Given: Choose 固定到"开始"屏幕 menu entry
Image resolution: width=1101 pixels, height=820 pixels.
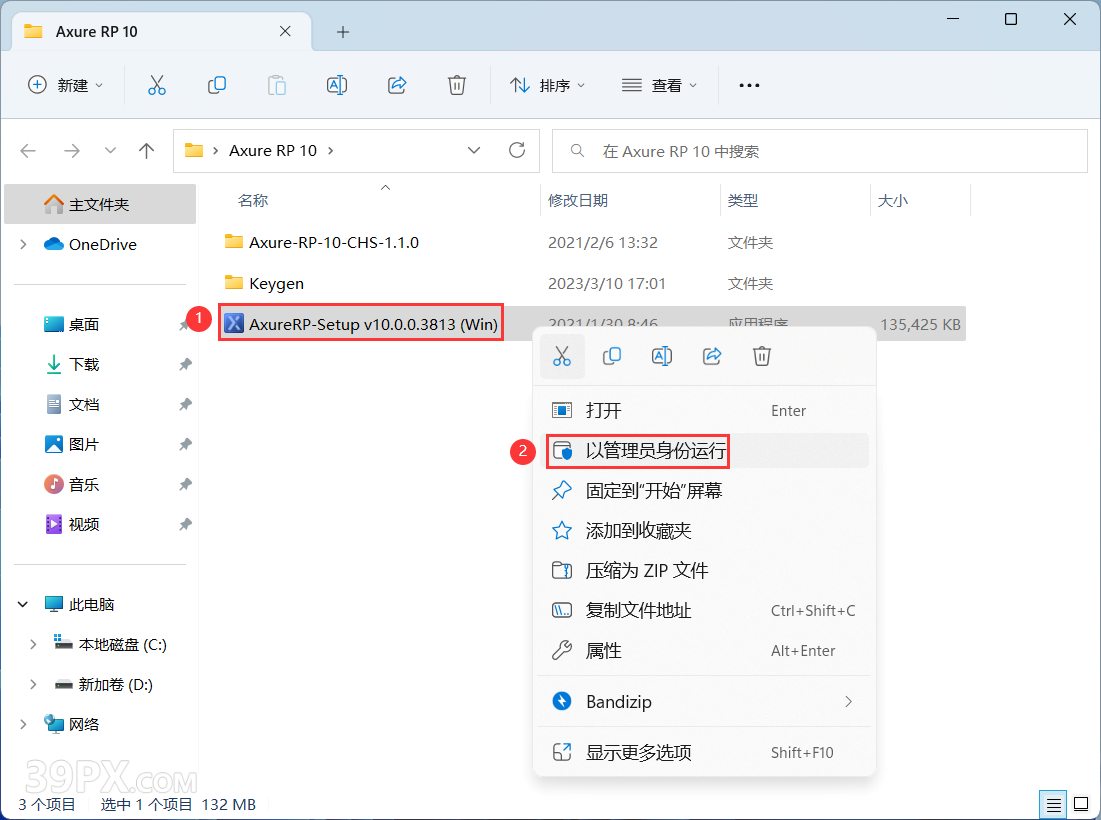Looking at the screenshot, I should [704, 491].
